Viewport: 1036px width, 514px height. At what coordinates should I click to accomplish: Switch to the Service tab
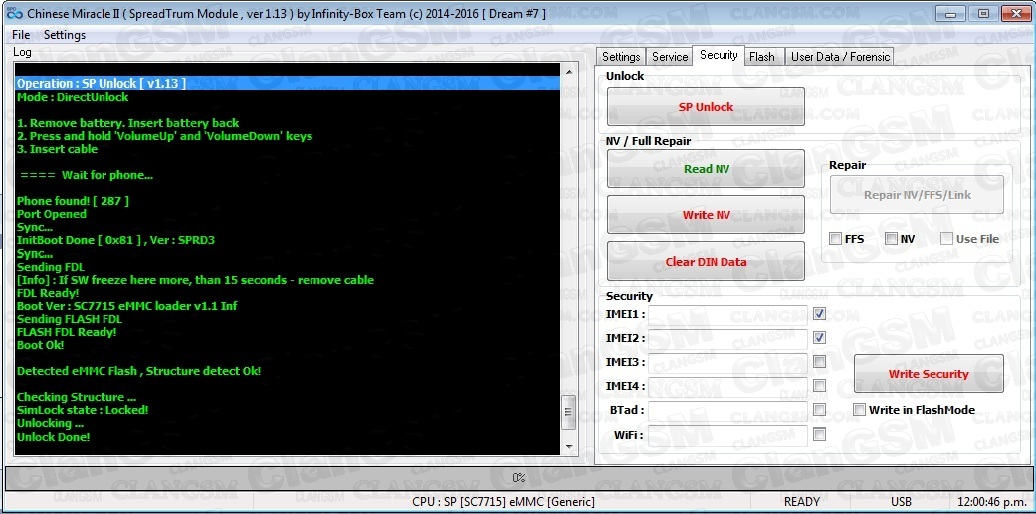669,57
